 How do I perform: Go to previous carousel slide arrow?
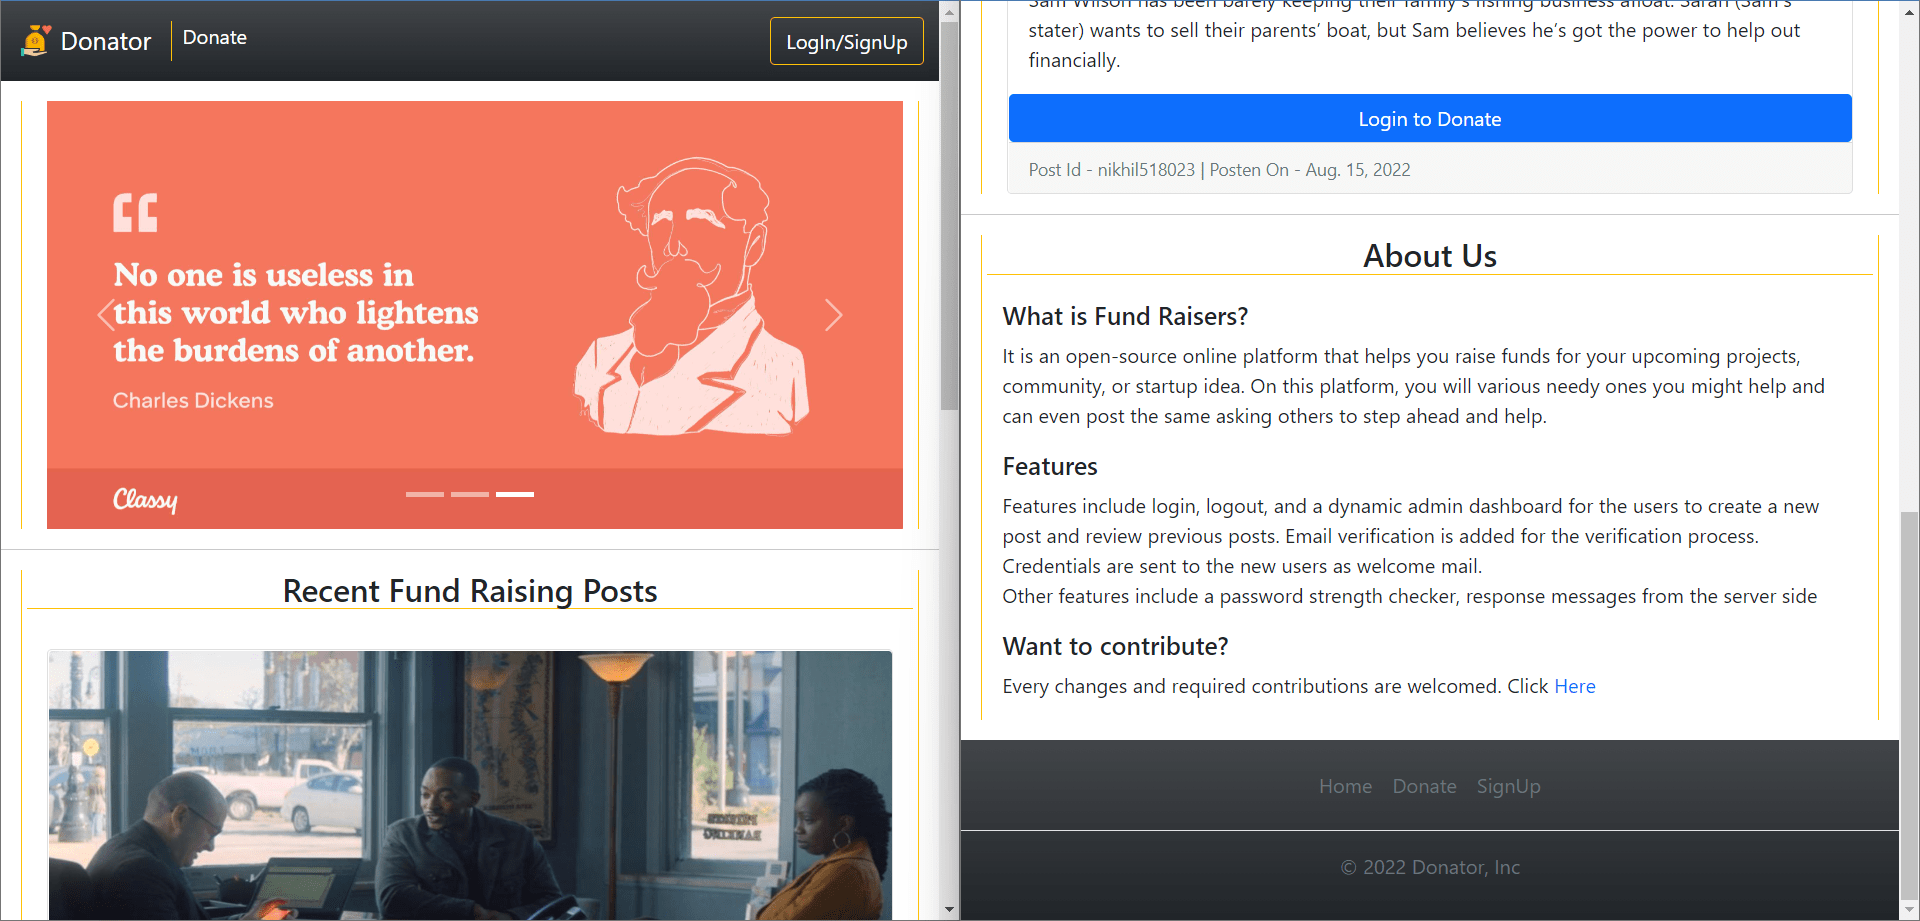coord(106,315)
